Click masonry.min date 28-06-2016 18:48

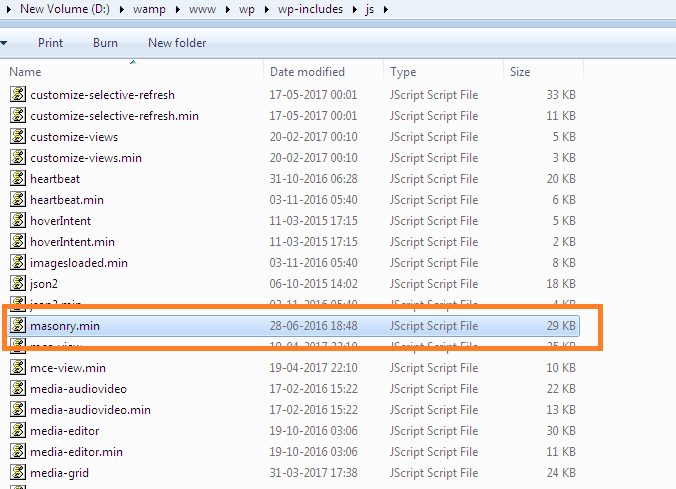coord(313,326)
